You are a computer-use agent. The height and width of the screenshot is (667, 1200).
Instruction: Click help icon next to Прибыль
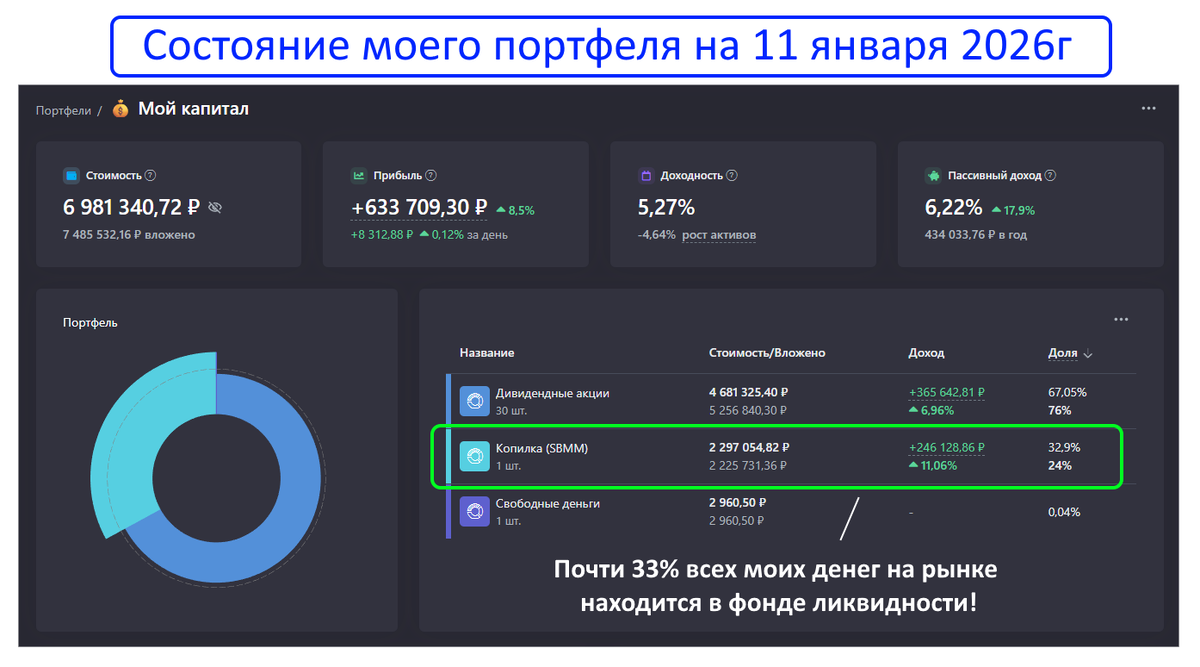[431, 175]
